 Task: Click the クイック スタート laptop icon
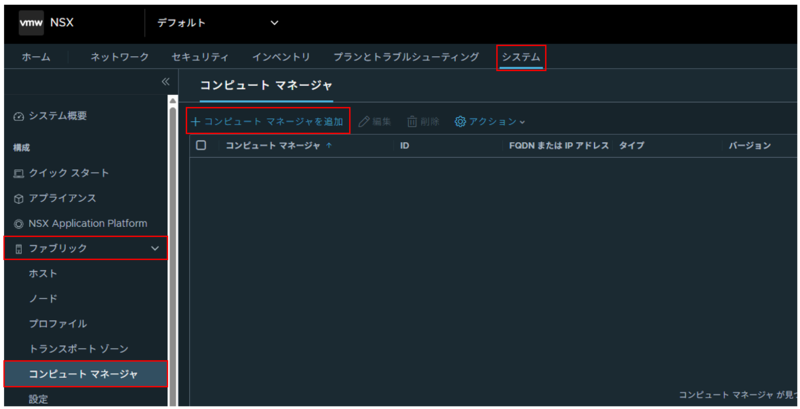[x=19, y=174]
